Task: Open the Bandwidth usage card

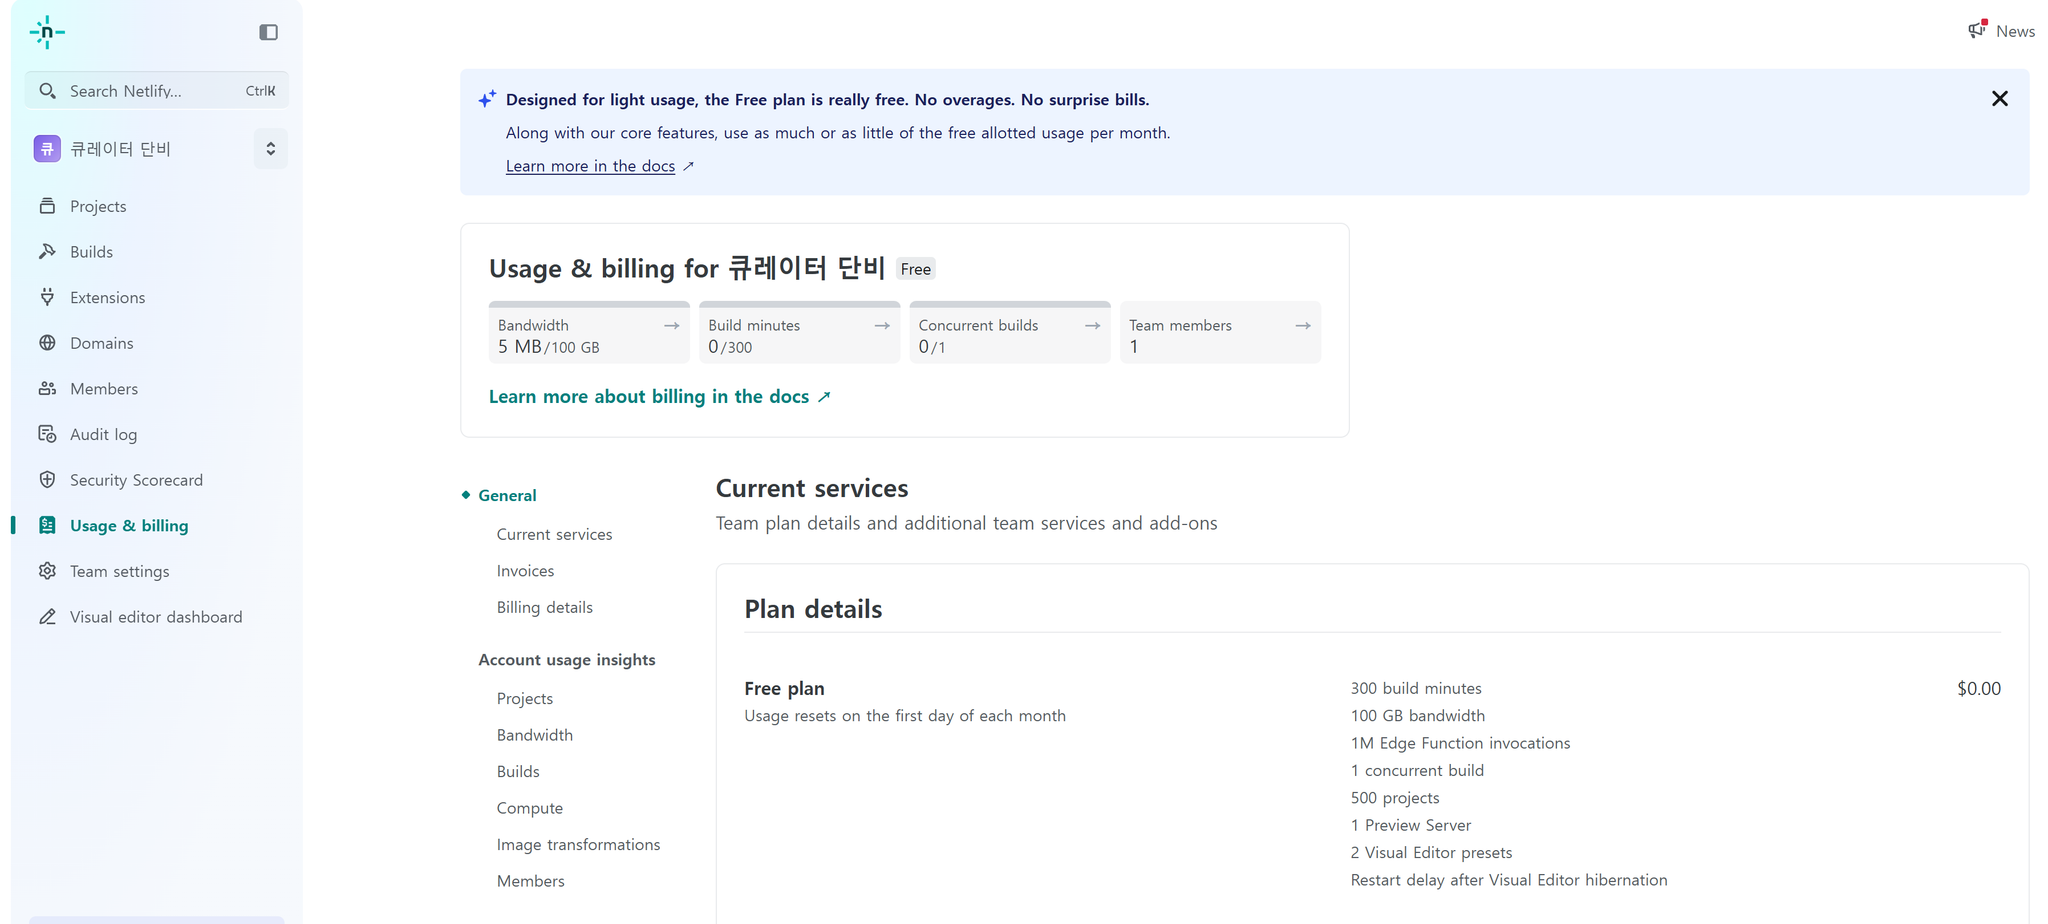Action: point(589,333)
